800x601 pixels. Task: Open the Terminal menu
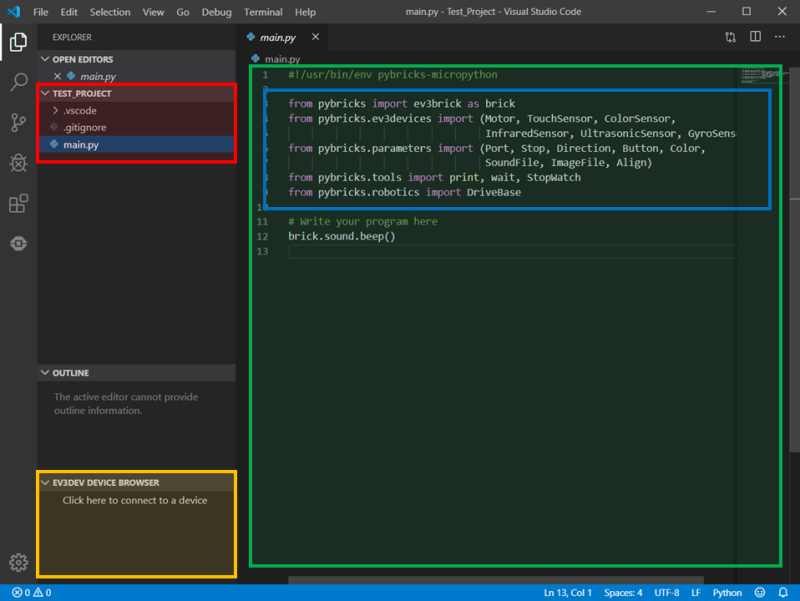(263, 12)
